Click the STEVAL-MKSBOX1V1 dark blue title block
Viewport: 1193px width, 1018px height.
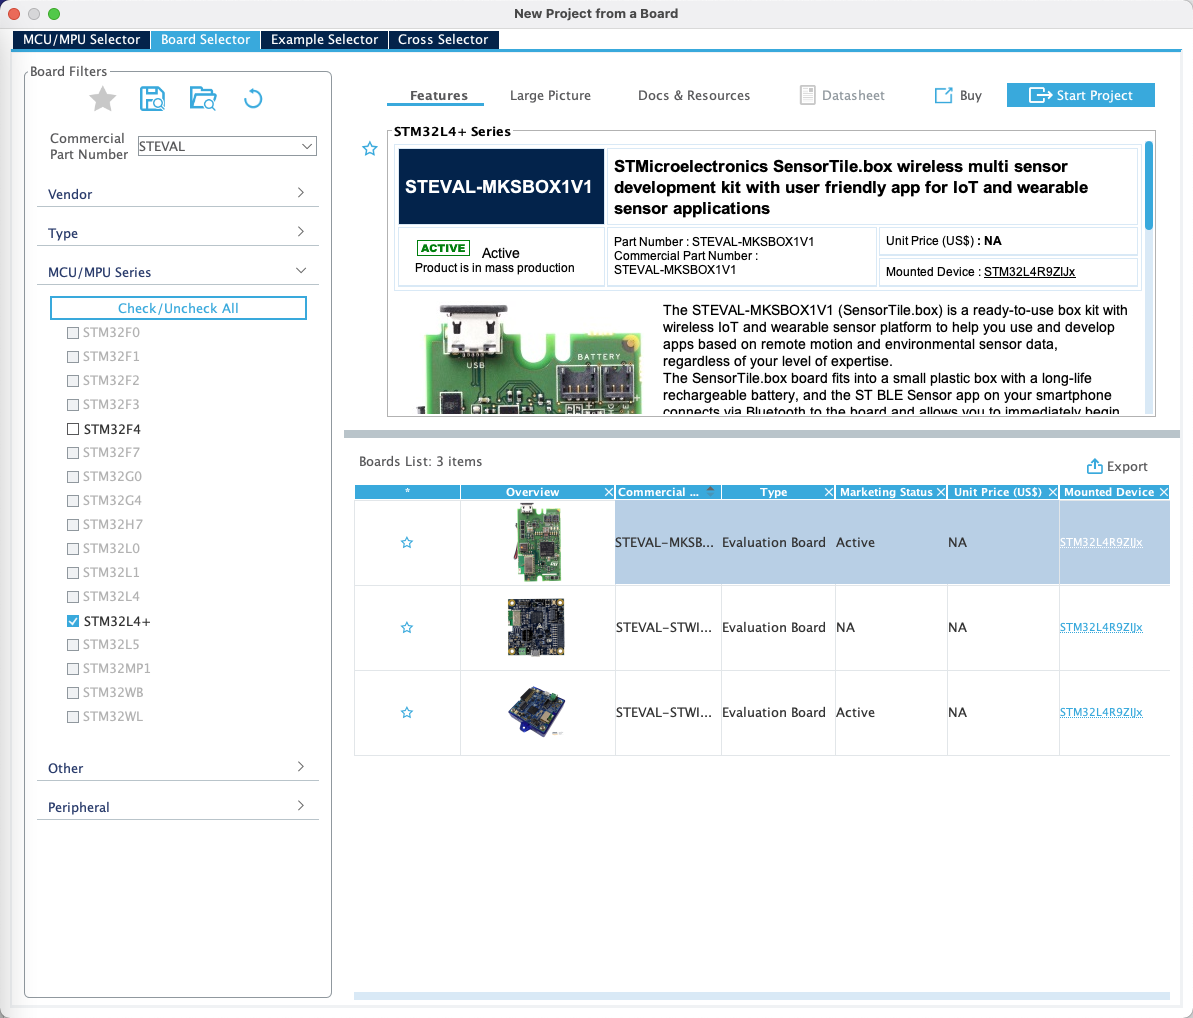point(501,186)
